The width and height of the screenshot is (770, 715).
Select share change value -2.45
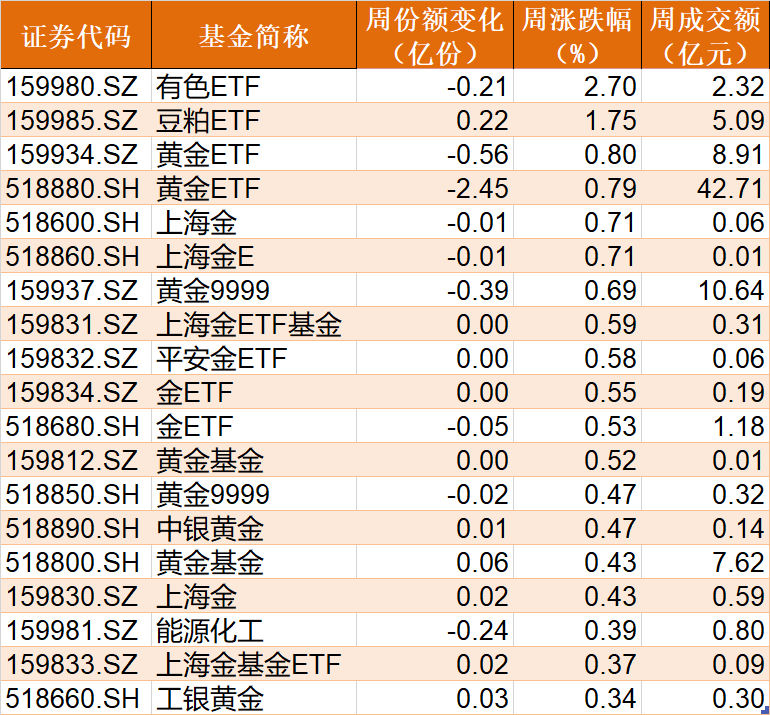click(477, 189)
